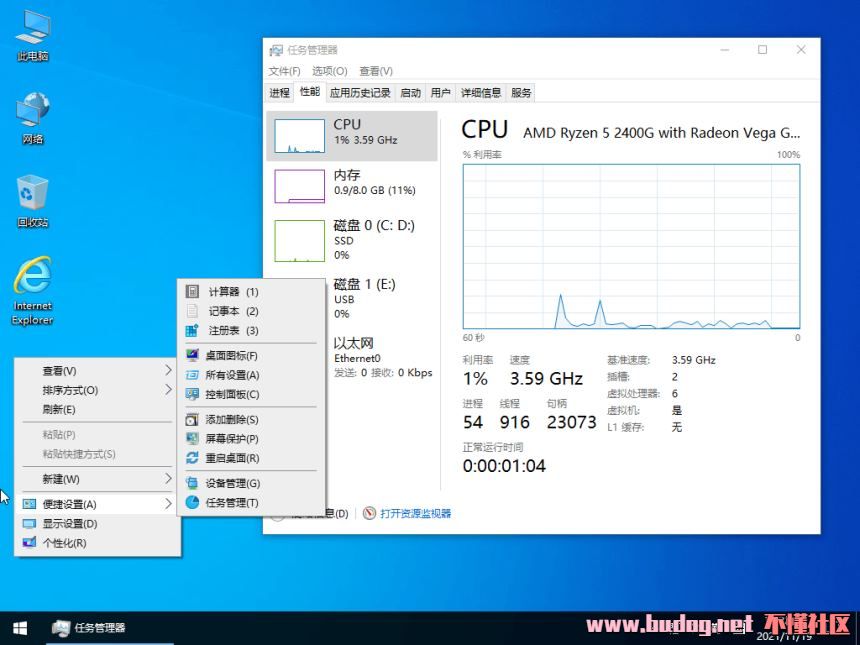Switch to the 进程 tab
The image size is (860, 645).
pyautogui.click(x=278, y=92)
